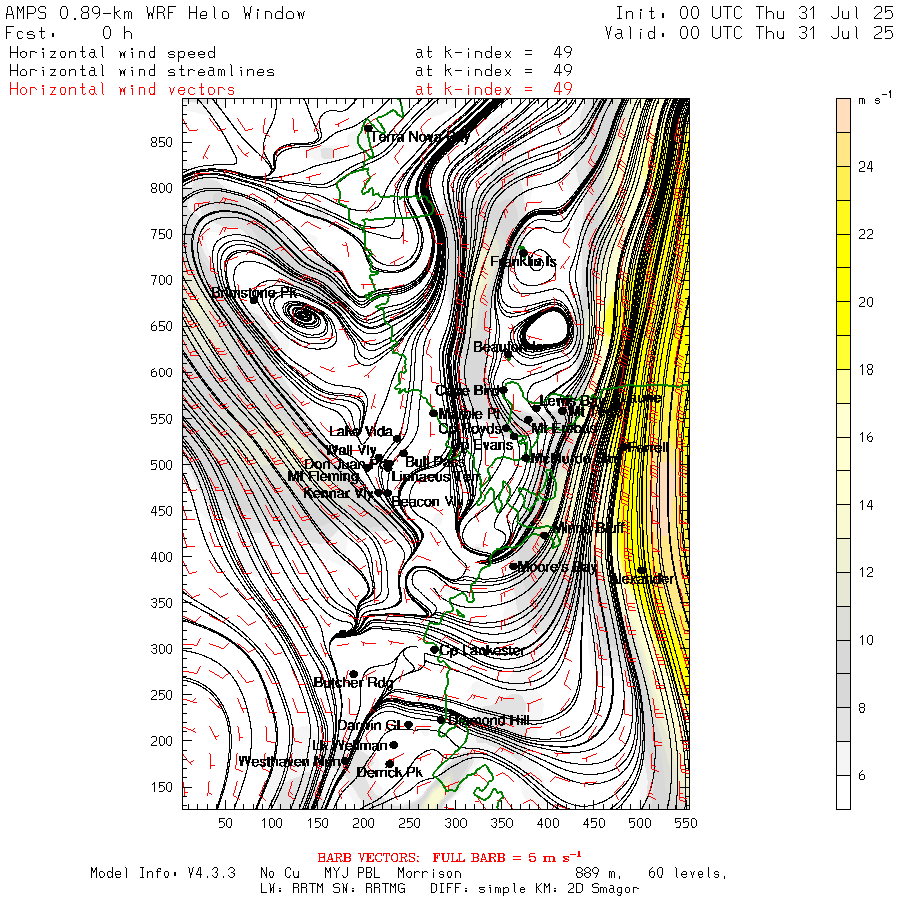Click the Wall Vly station label

tap(351, 449)
